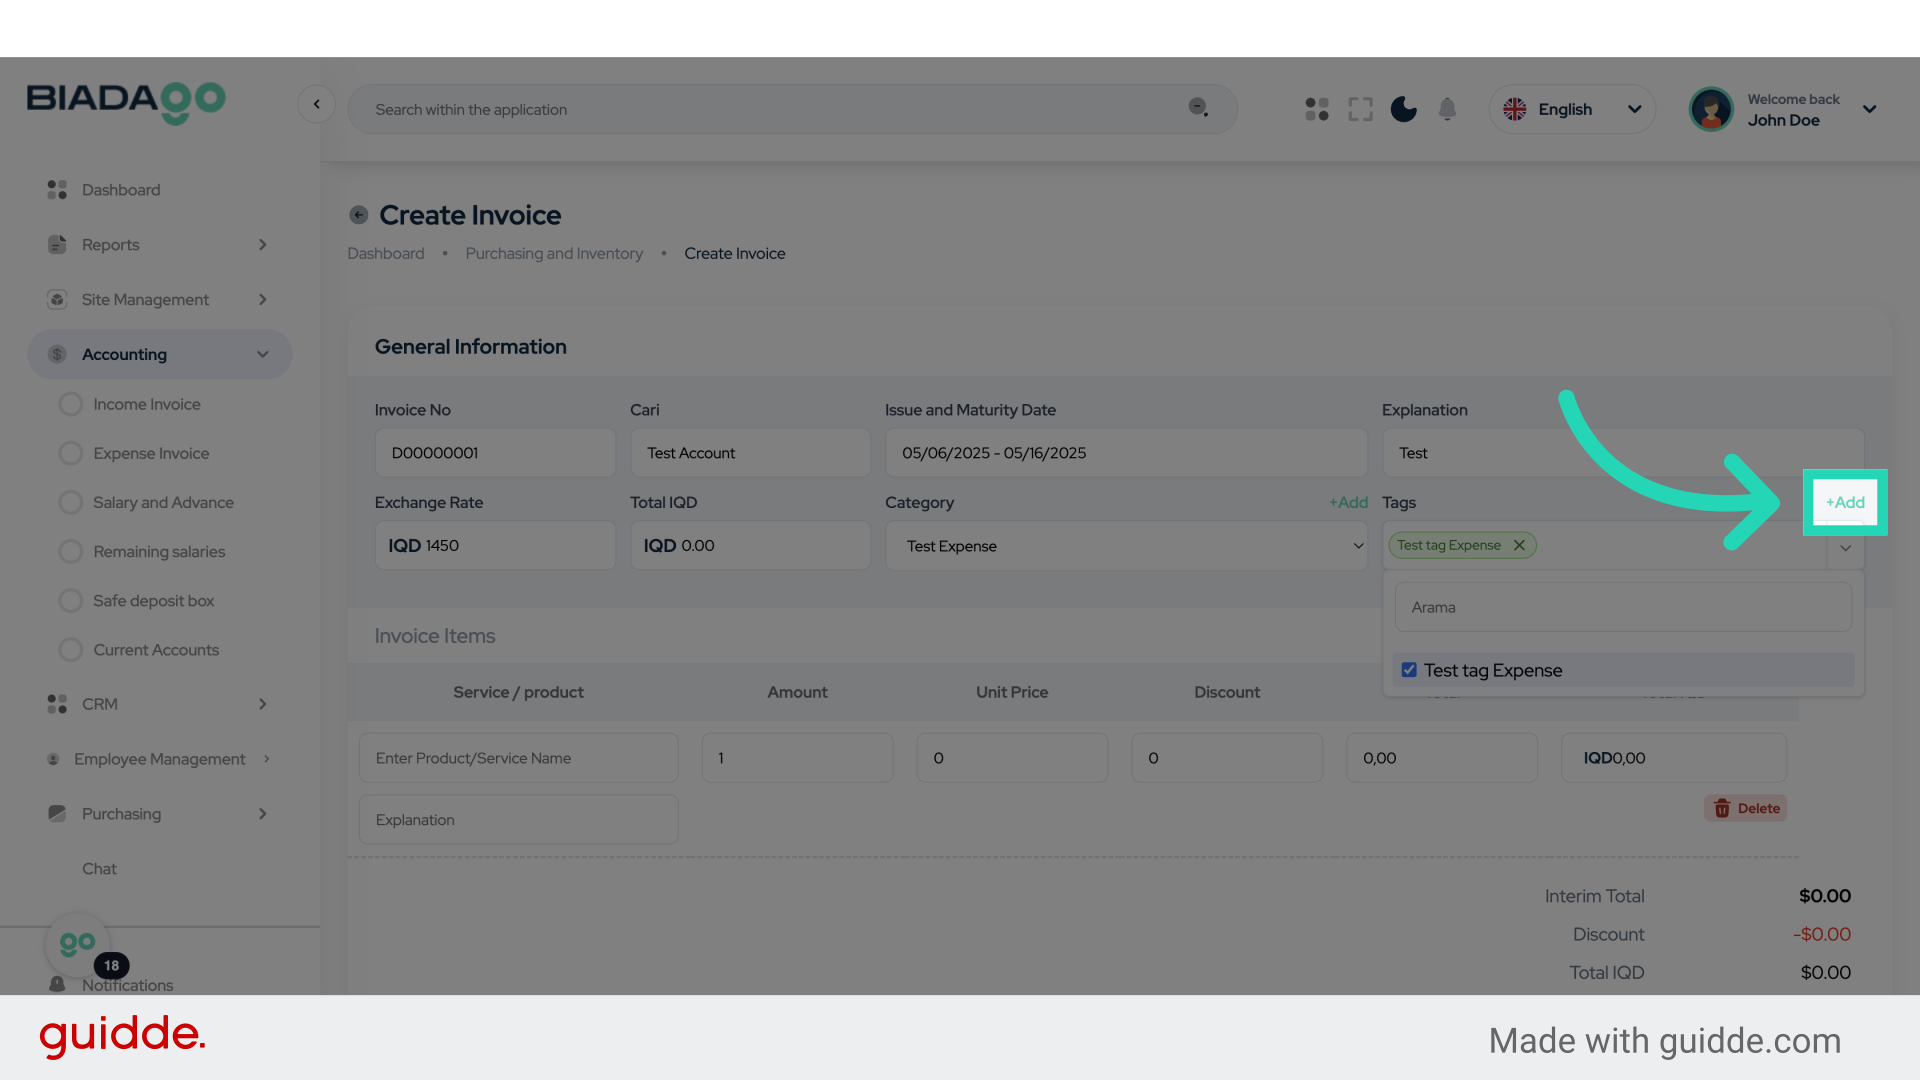
Task: Select the Salary and Advance option
Action: click(x=163, y=502)
